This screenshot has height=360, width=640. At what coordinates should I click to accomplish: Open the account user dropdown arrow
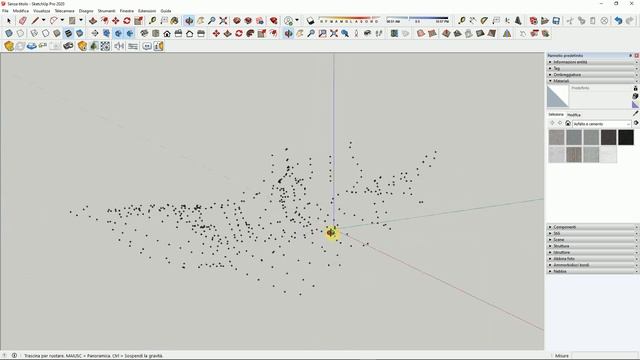(x=297, y=20)
